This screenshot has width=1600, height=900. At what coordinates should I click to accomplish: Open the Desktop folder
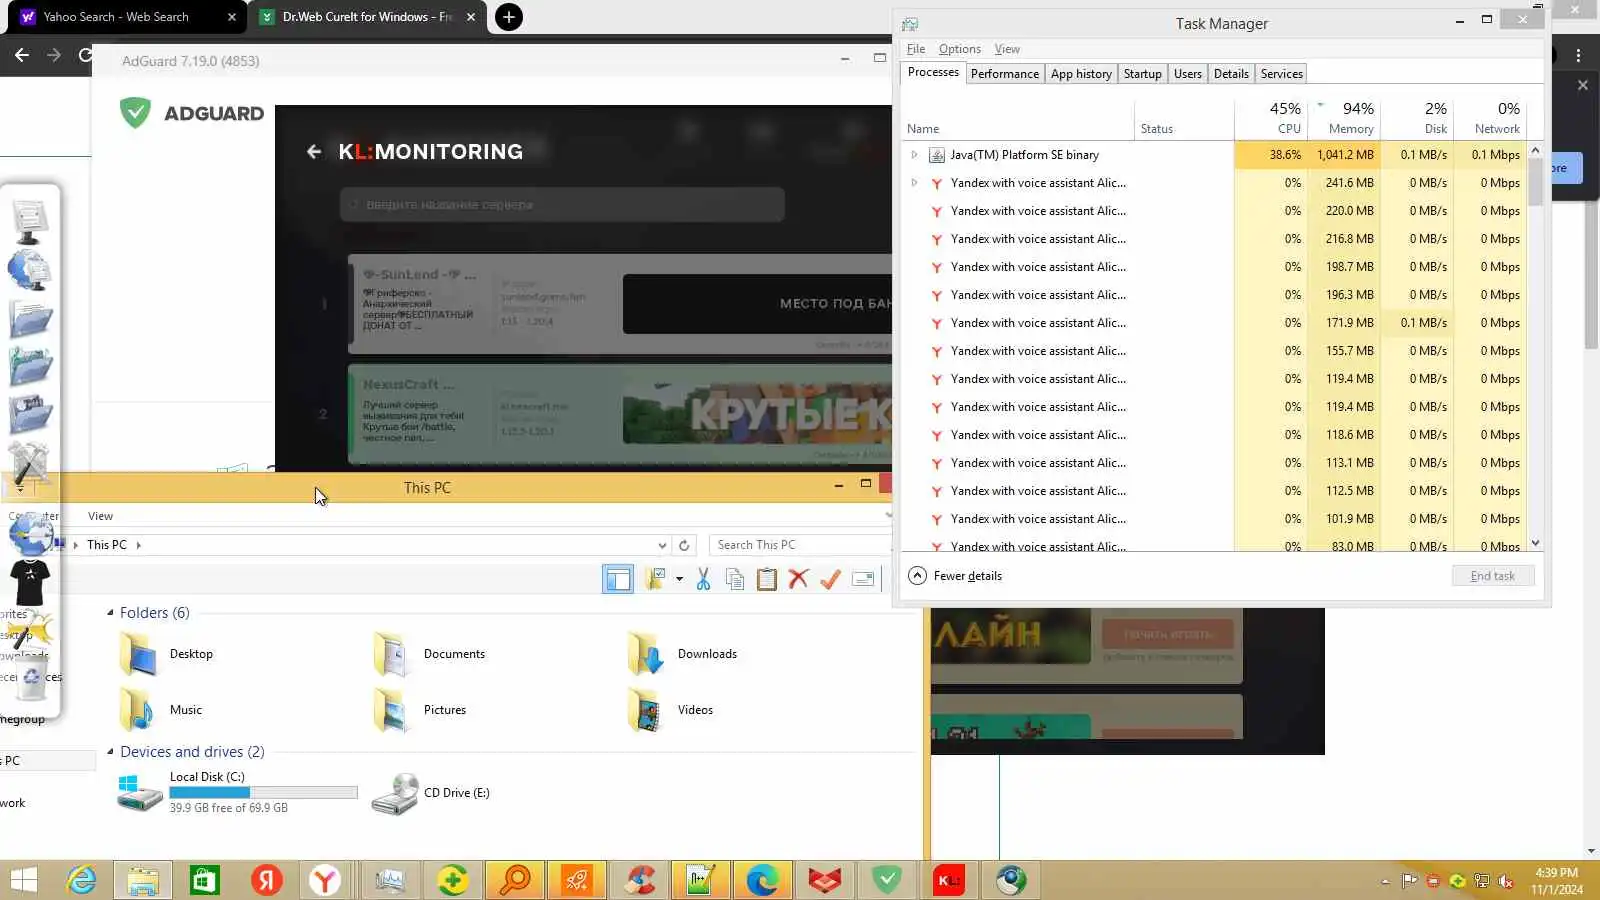[166, 654]
